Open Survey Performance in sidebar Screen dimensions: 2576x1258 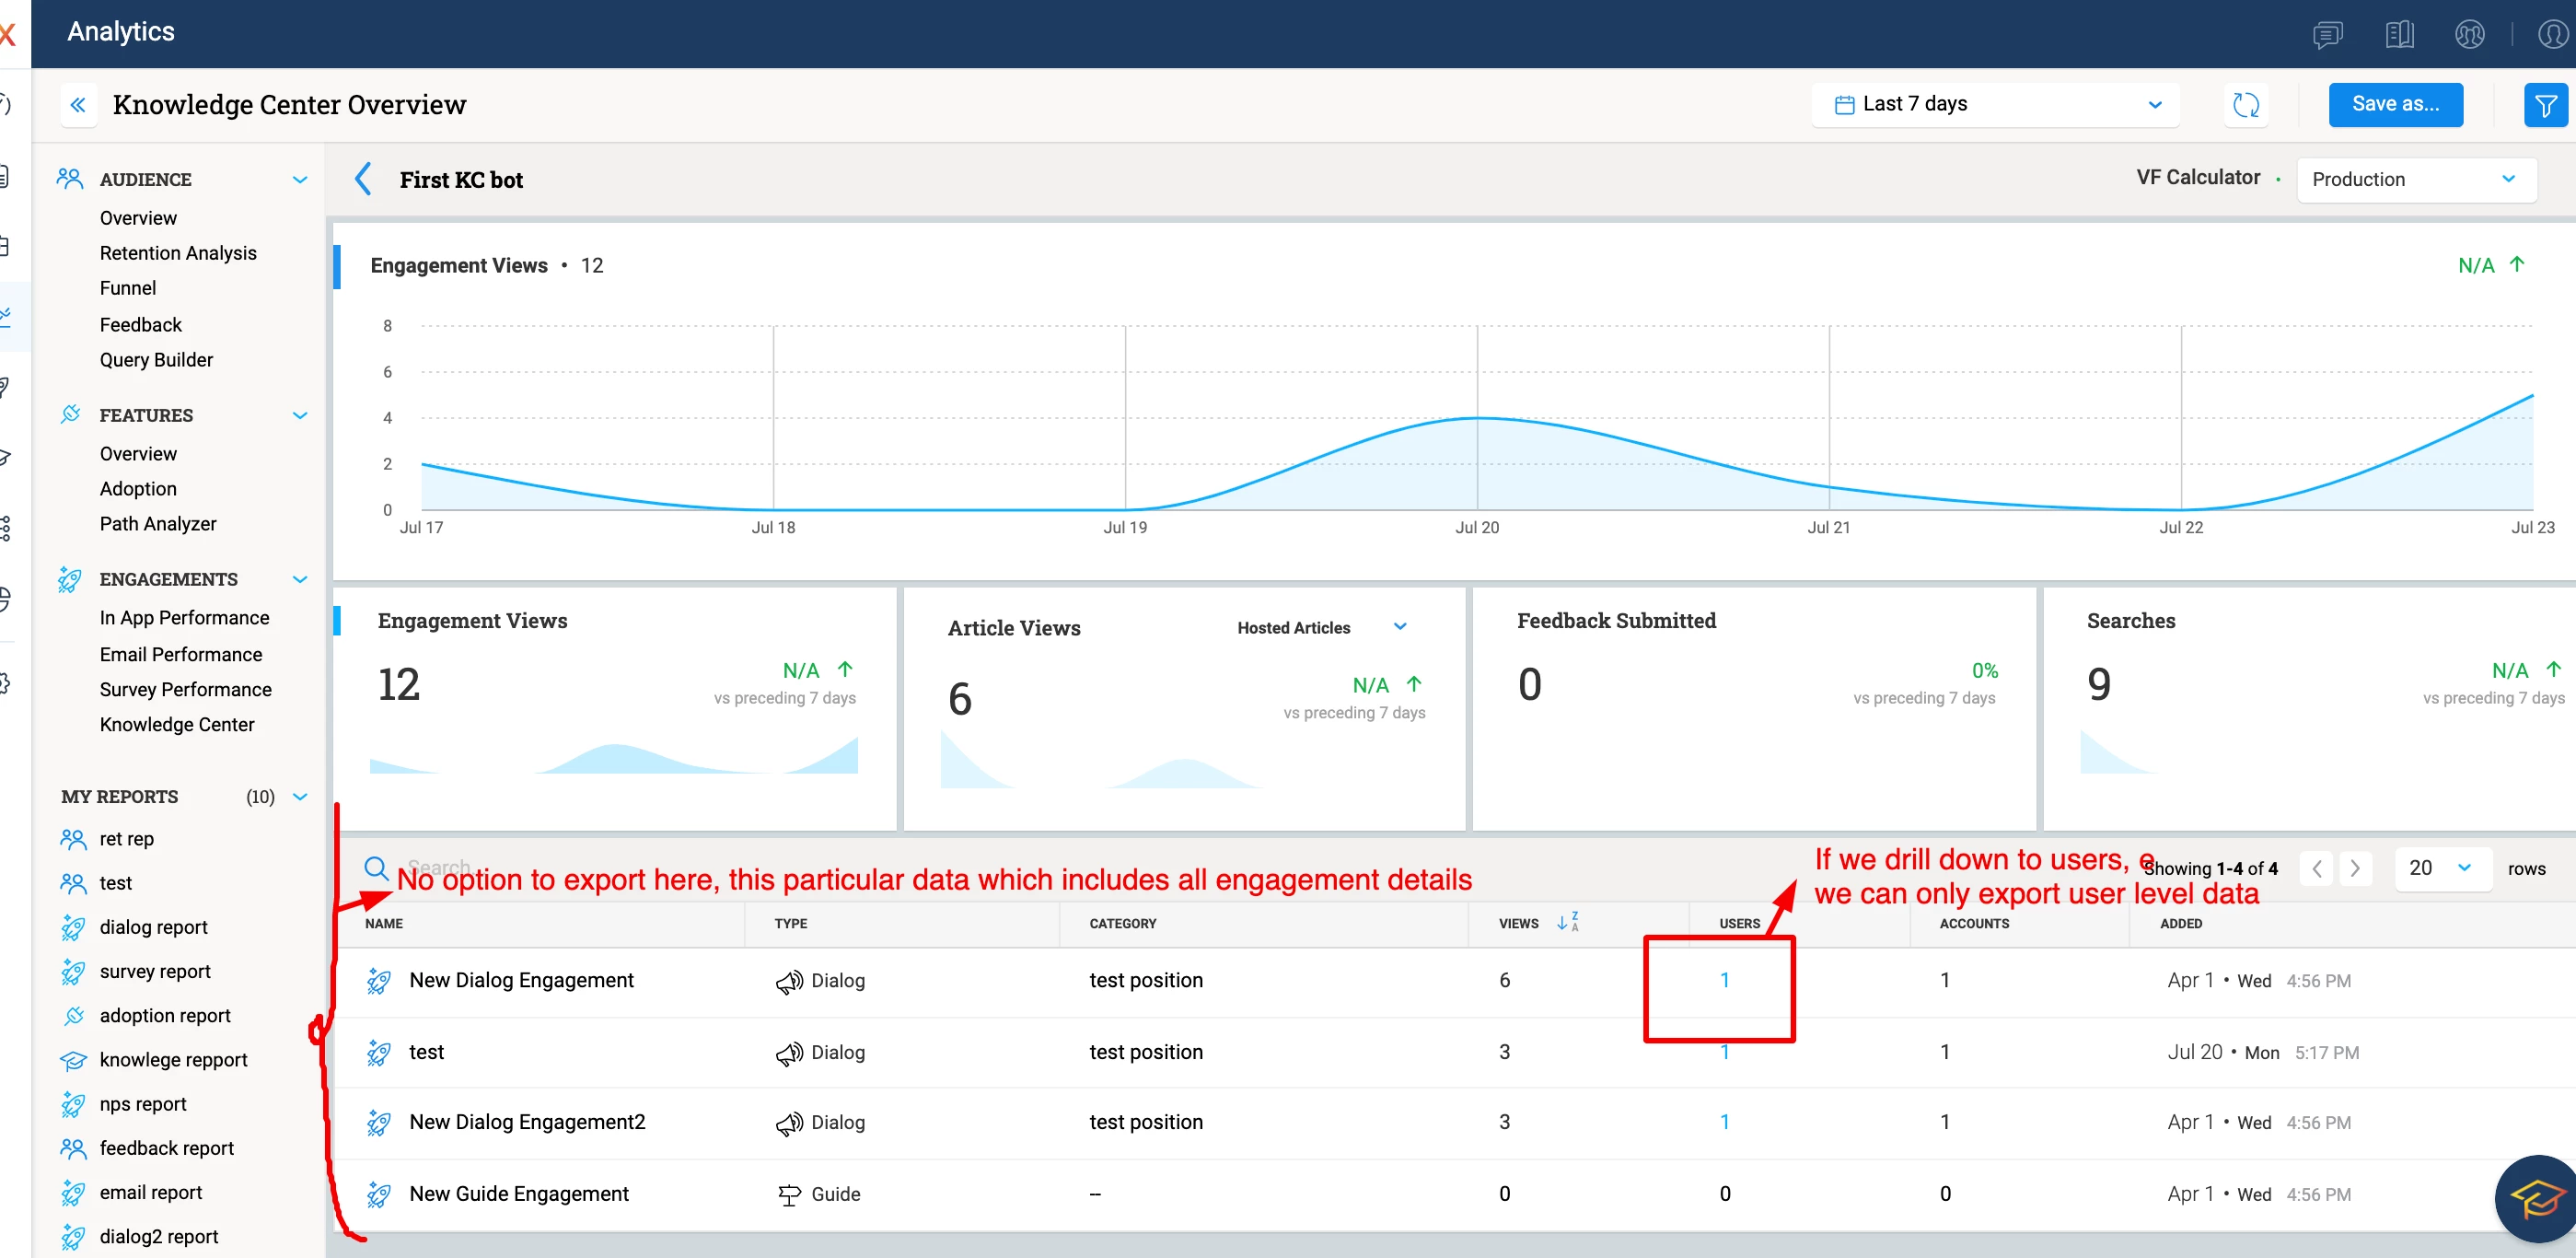(185, 689)
